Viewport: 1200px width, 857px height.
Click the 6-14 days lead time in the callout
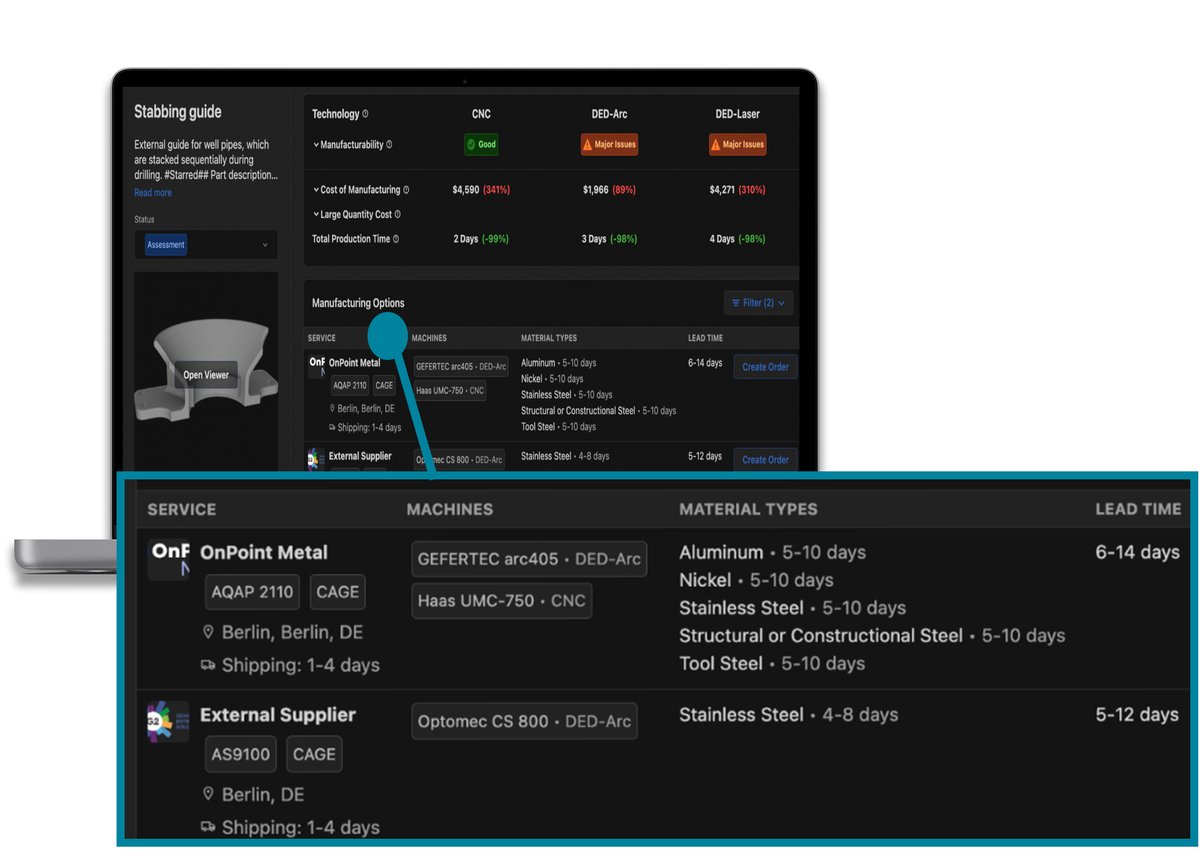[1137, 552]
